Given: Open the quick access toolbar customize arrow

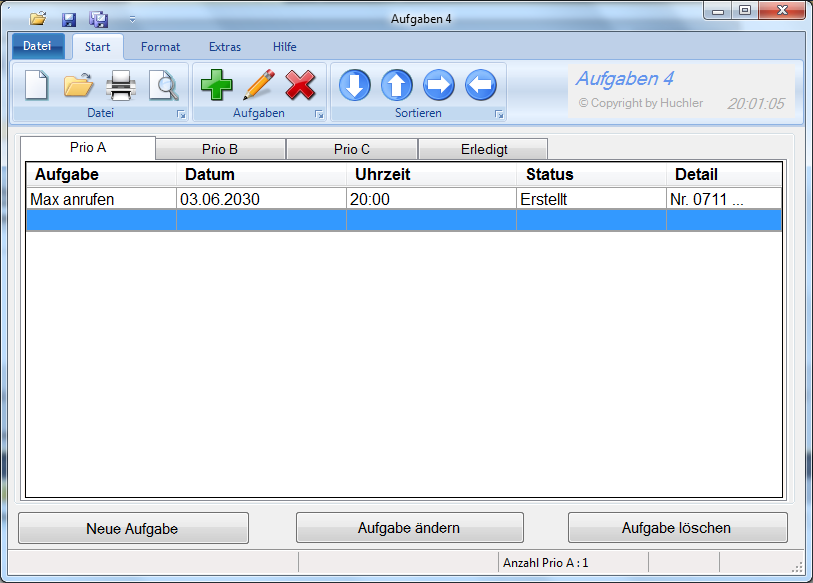Looking at the screenshot, I should 132,19.
